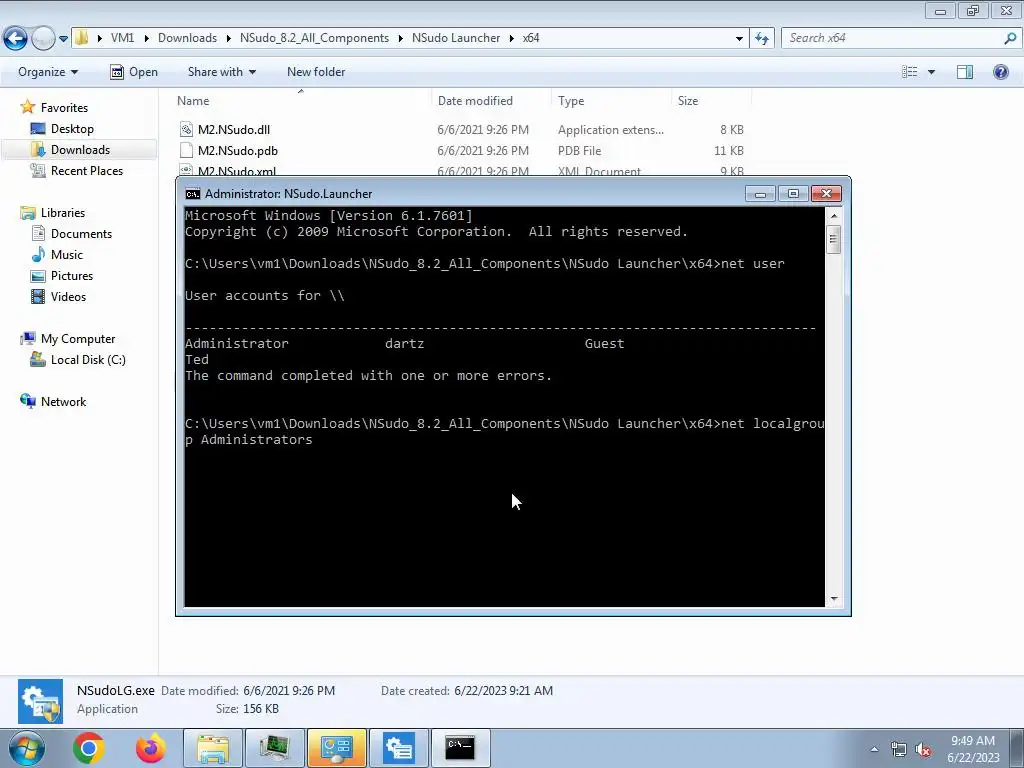
Task: Click NSudo_8.2_All_Components in the breadcrumb
Action: coord(314,38)
